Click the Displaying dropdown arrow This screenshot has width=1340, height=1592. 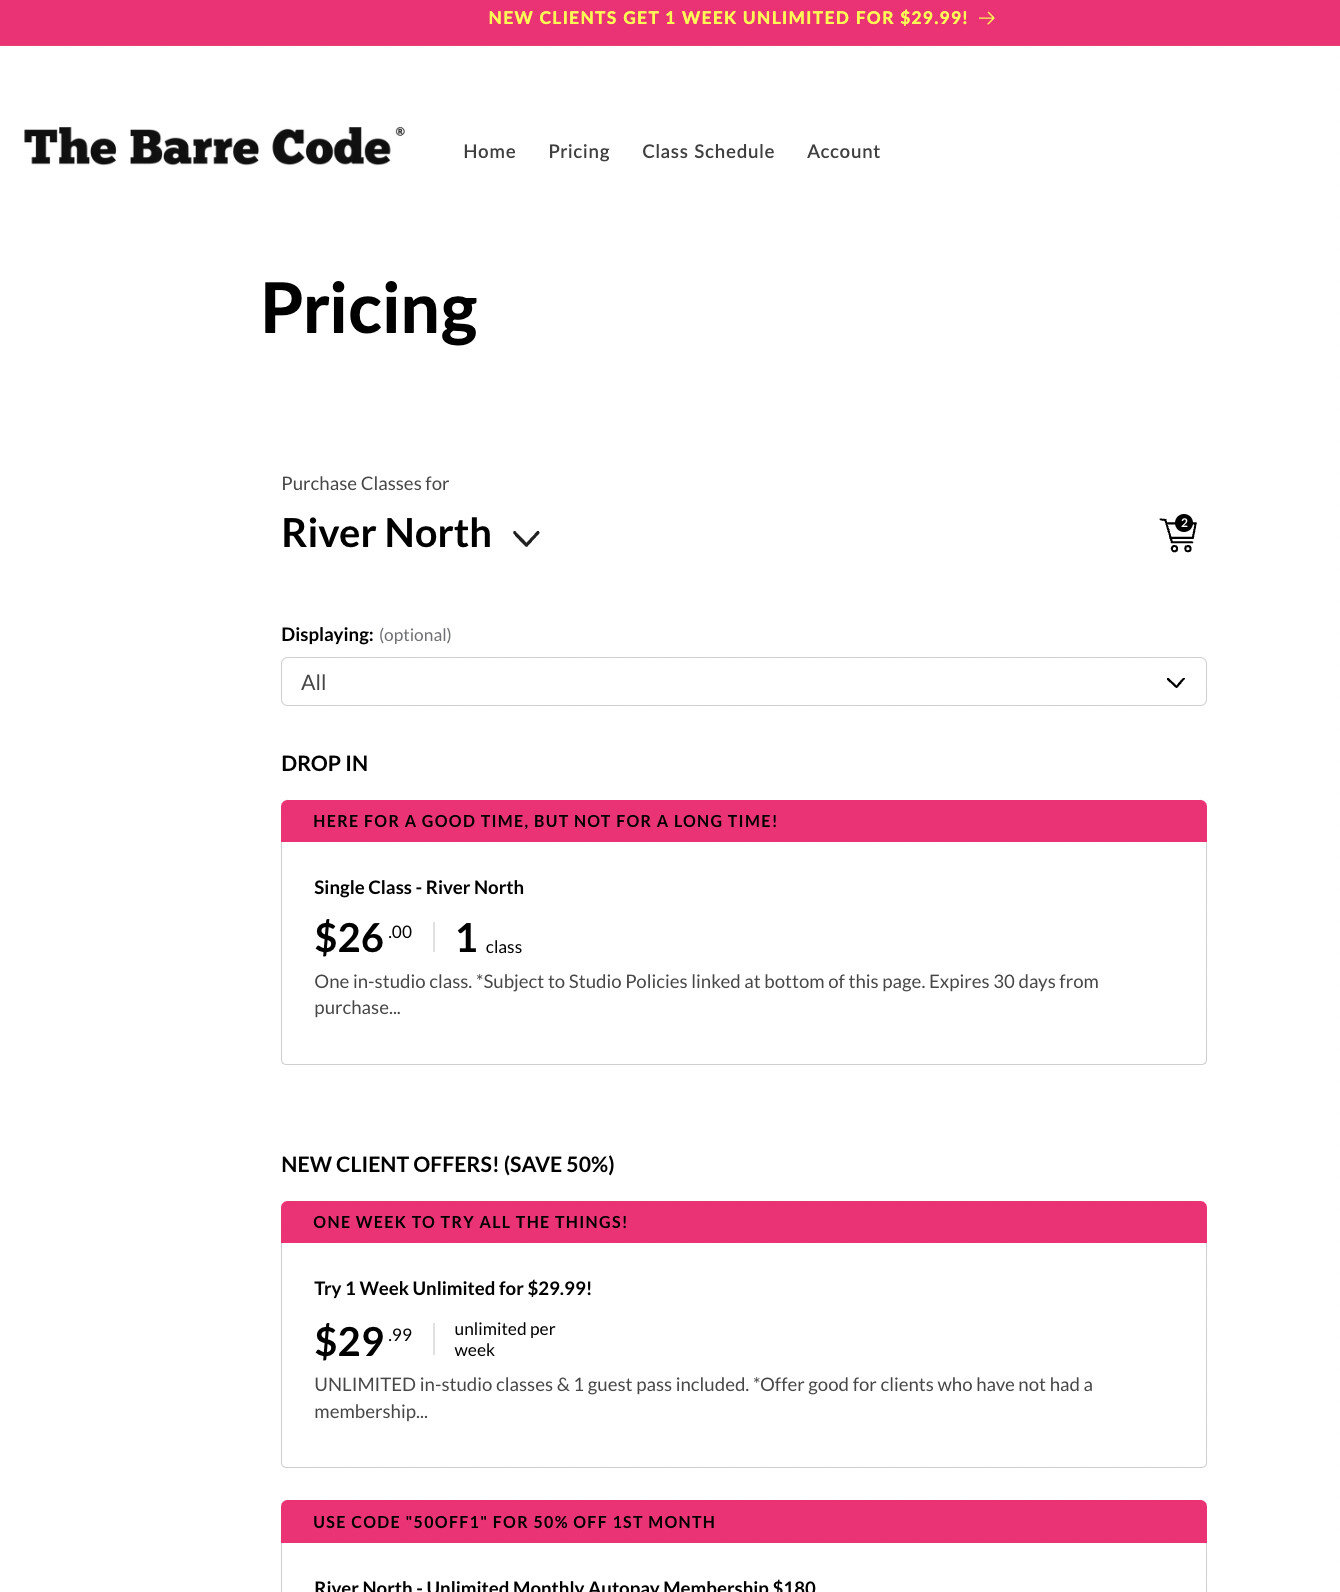coord(1176,683)
